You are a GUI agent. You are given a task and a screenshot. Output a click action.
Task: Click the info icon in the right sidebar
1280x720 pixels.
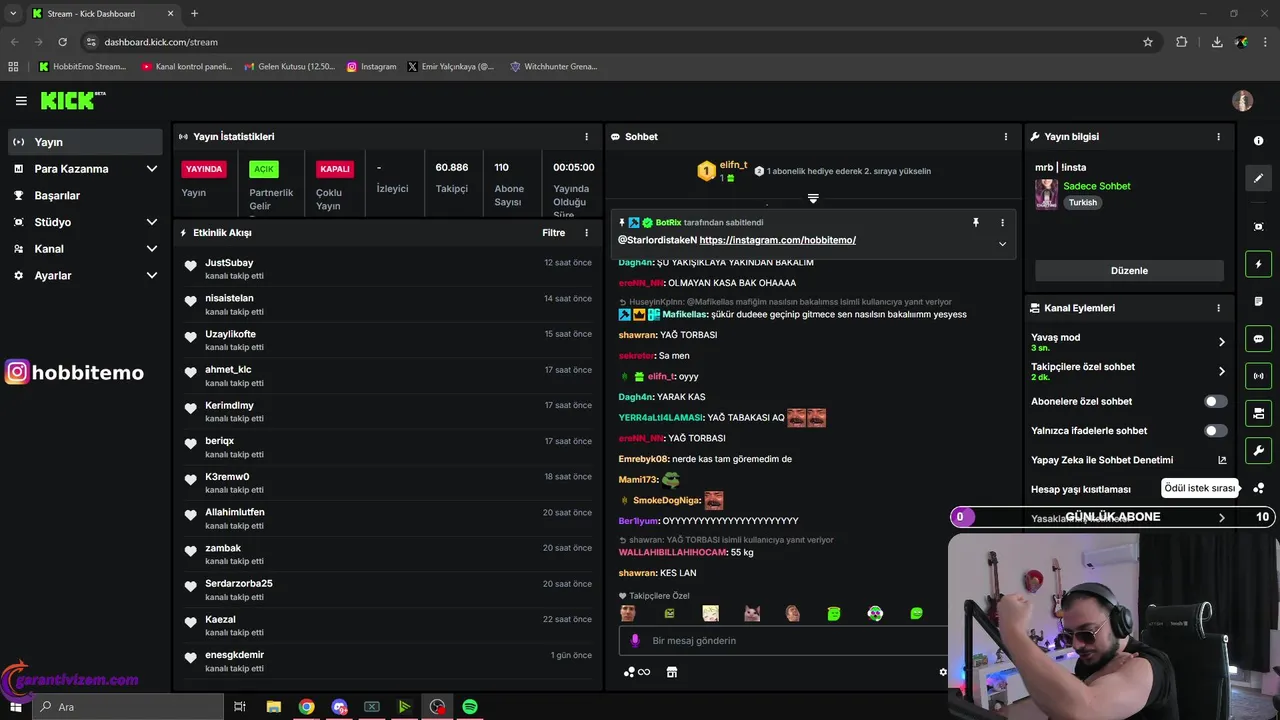click(1259, 141)
